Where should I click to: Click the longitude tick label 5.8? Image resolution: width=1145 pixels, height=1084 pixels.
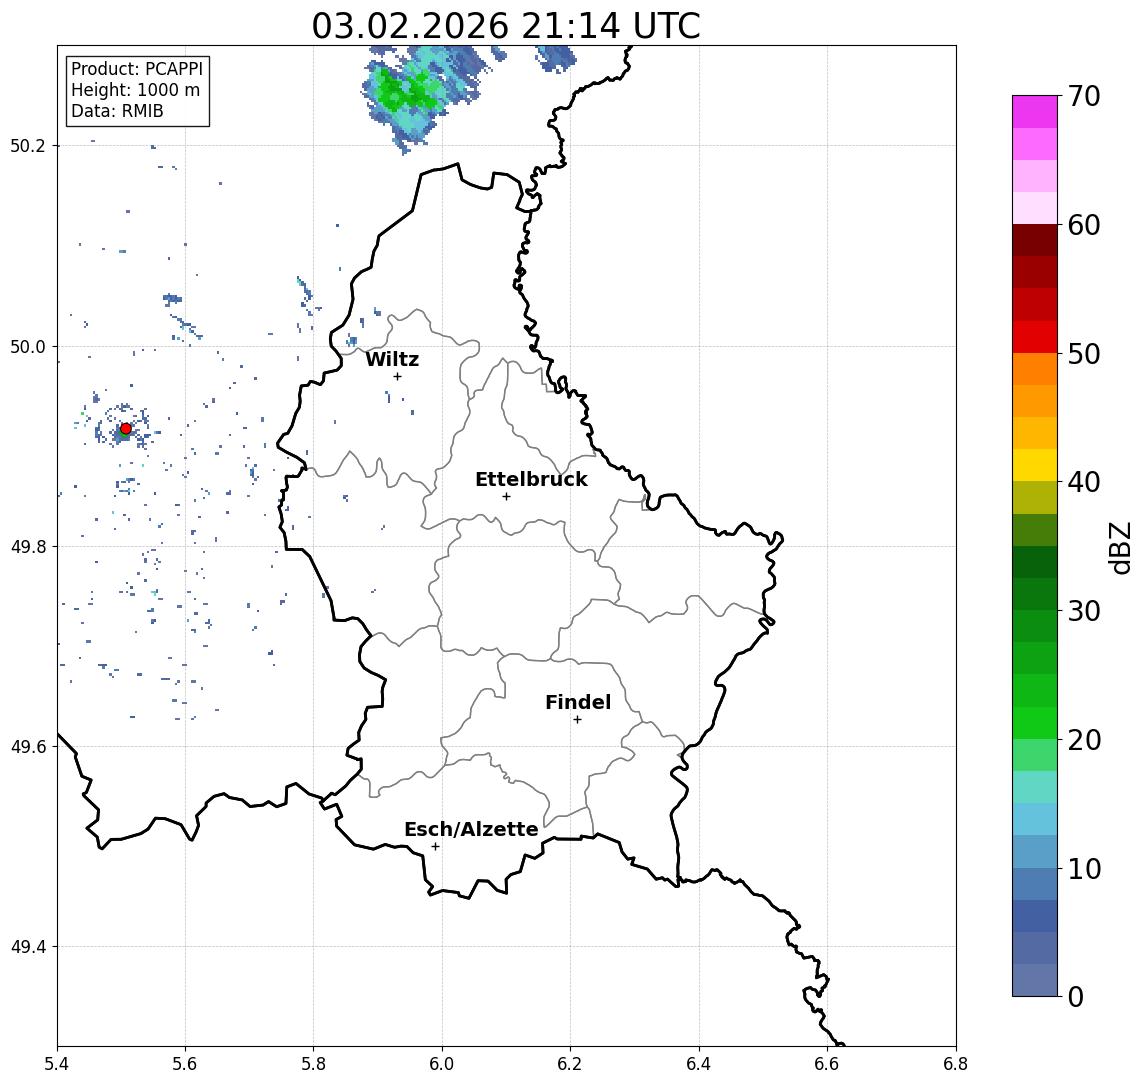pos(313,1064)
